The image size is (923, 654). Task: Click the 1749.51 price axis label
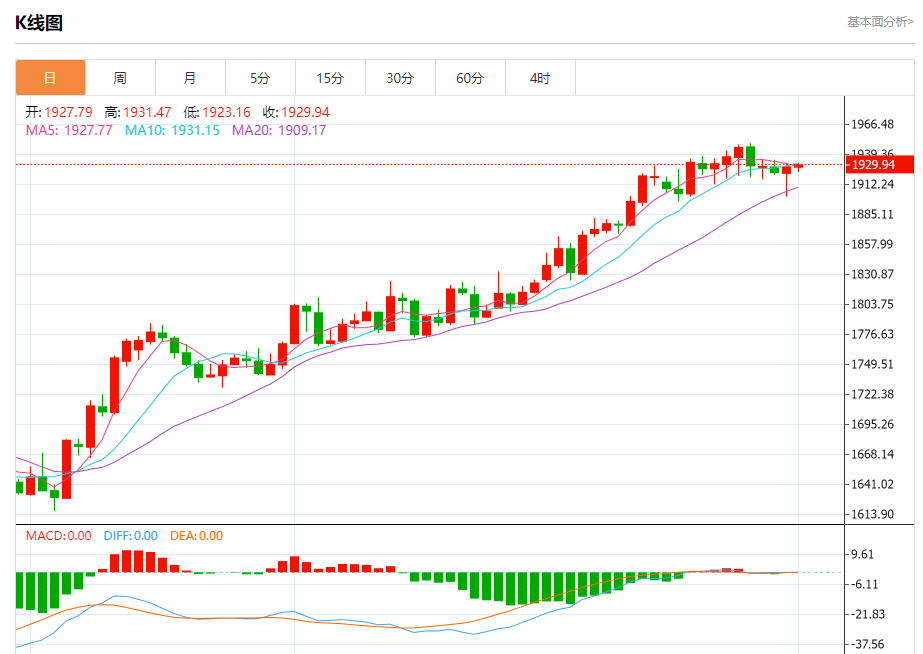[872, 364]
